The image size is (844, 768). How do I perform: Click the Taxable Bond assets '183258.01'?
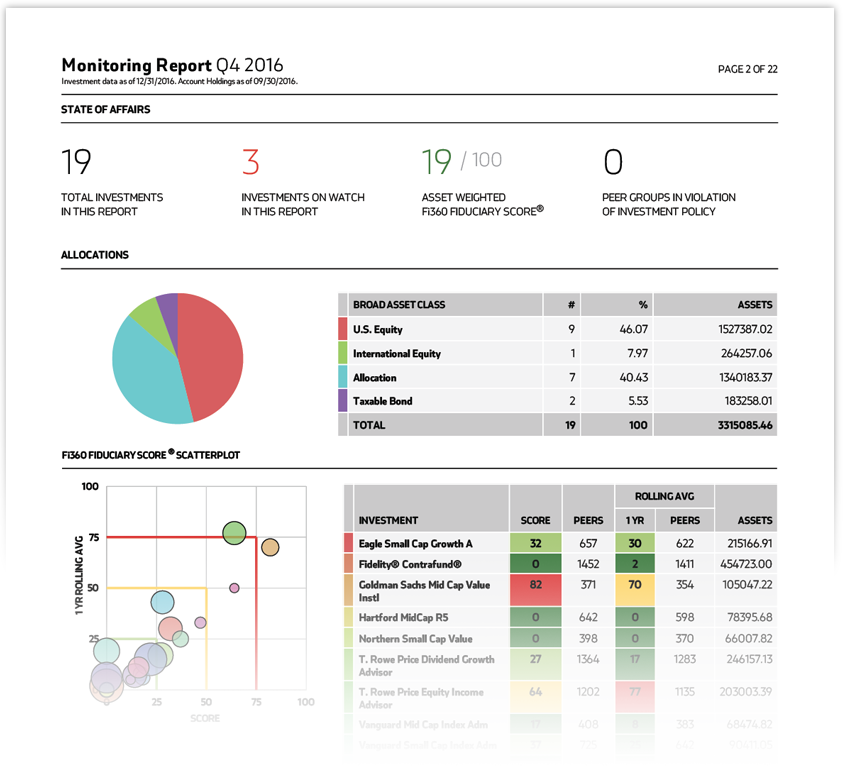point(748,401)
